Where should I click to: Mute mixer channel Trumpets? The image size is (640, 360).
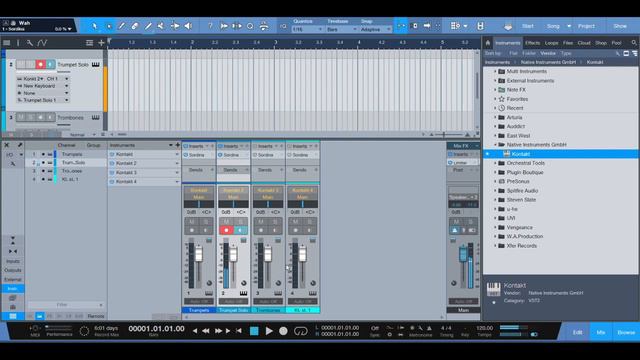(x=191, y=222)
